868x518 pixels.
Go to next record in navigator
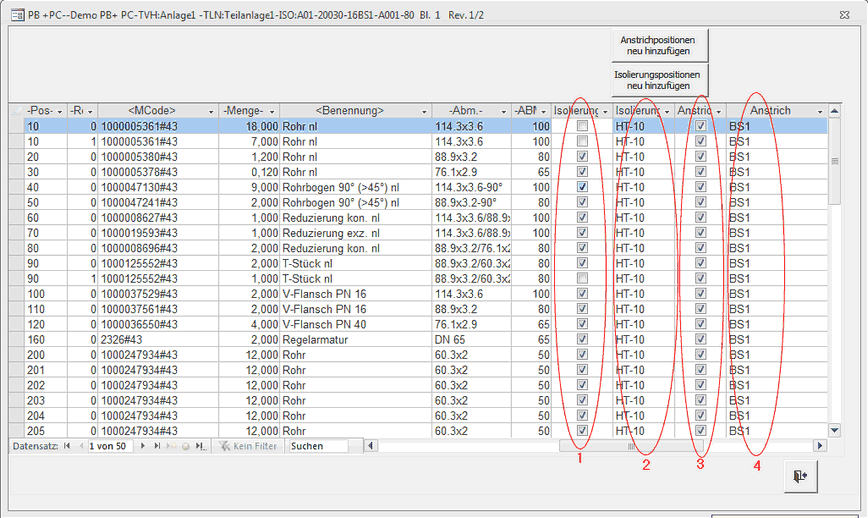(143, 446)
